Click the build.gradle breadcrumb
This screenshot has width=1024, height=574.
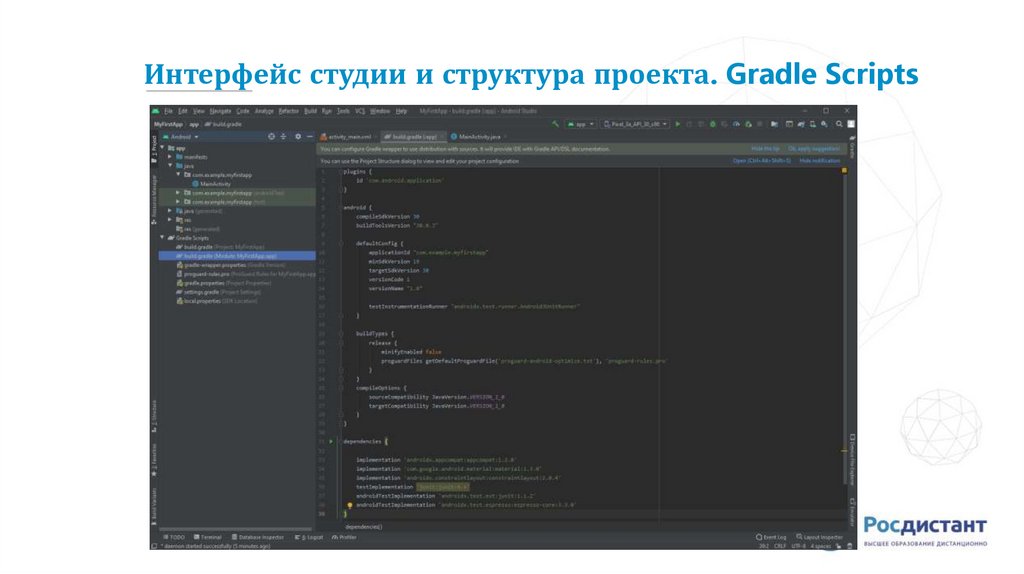[223, 124]
